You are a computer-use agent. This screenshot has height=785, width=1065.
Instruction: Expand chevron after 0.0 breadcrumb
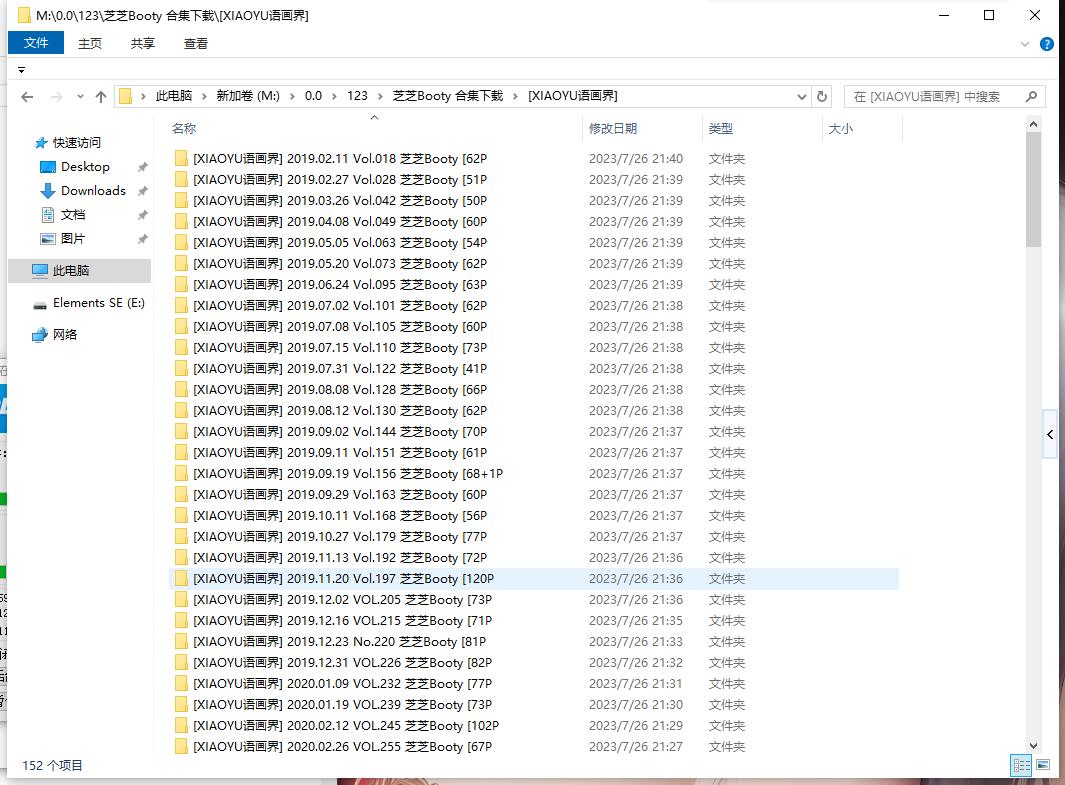[335, 96]
